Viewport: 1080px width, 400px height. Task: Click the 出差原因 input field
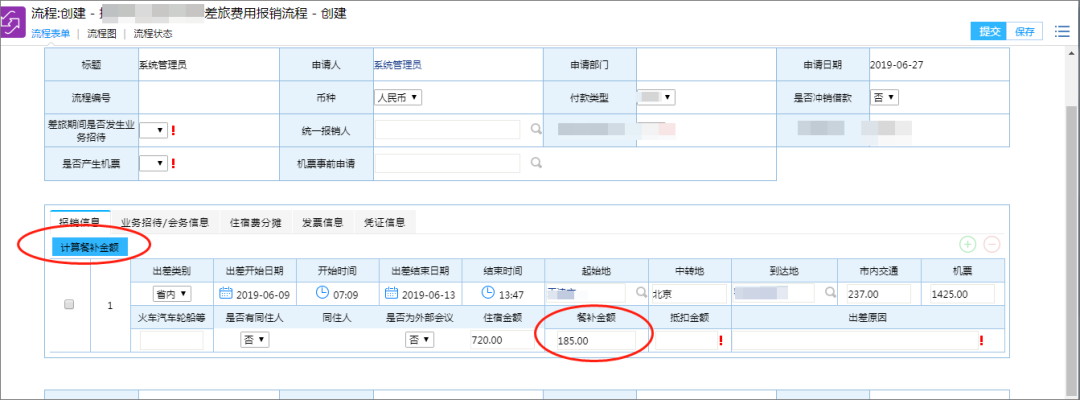(x=853, y=340)
